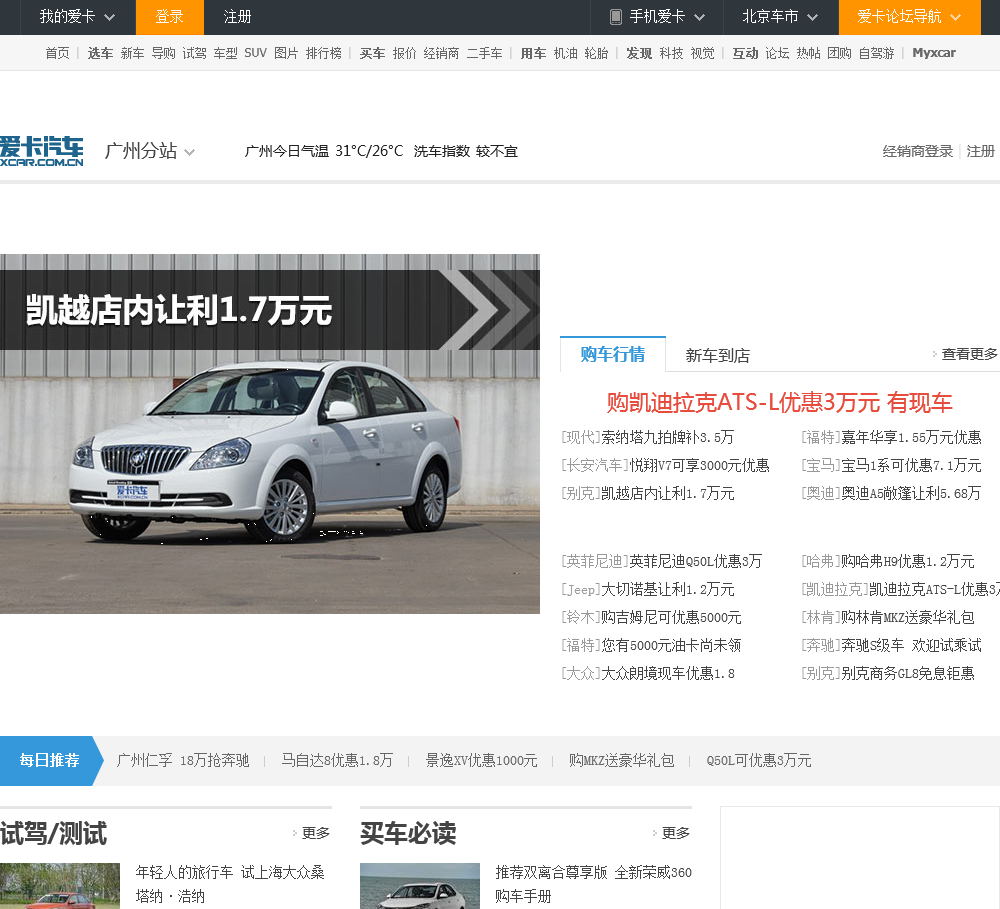Open the 购MKZ送豪华礼包 recommendation
The width and height of the screenshot is (1000, 909).
pyautogui.click(x=621, y=760)
